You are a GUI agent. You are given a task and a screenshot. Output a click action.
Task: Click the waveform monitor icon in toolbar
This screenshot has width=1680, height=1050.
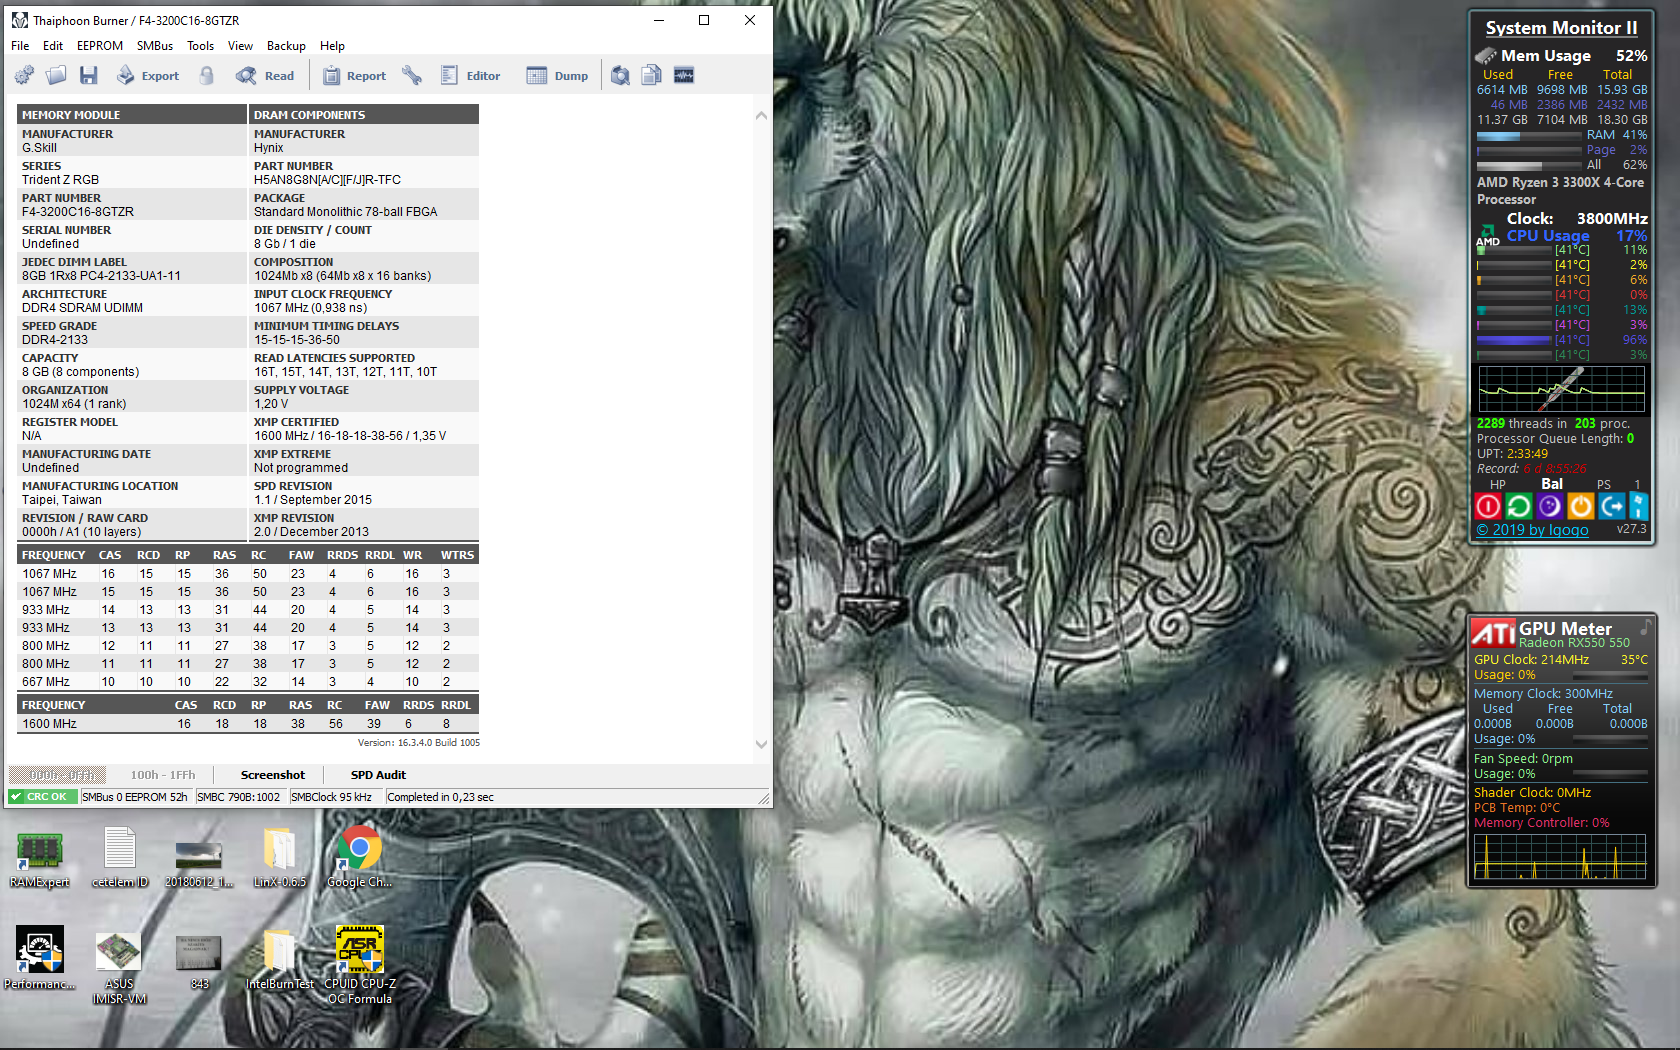[684, 76]
